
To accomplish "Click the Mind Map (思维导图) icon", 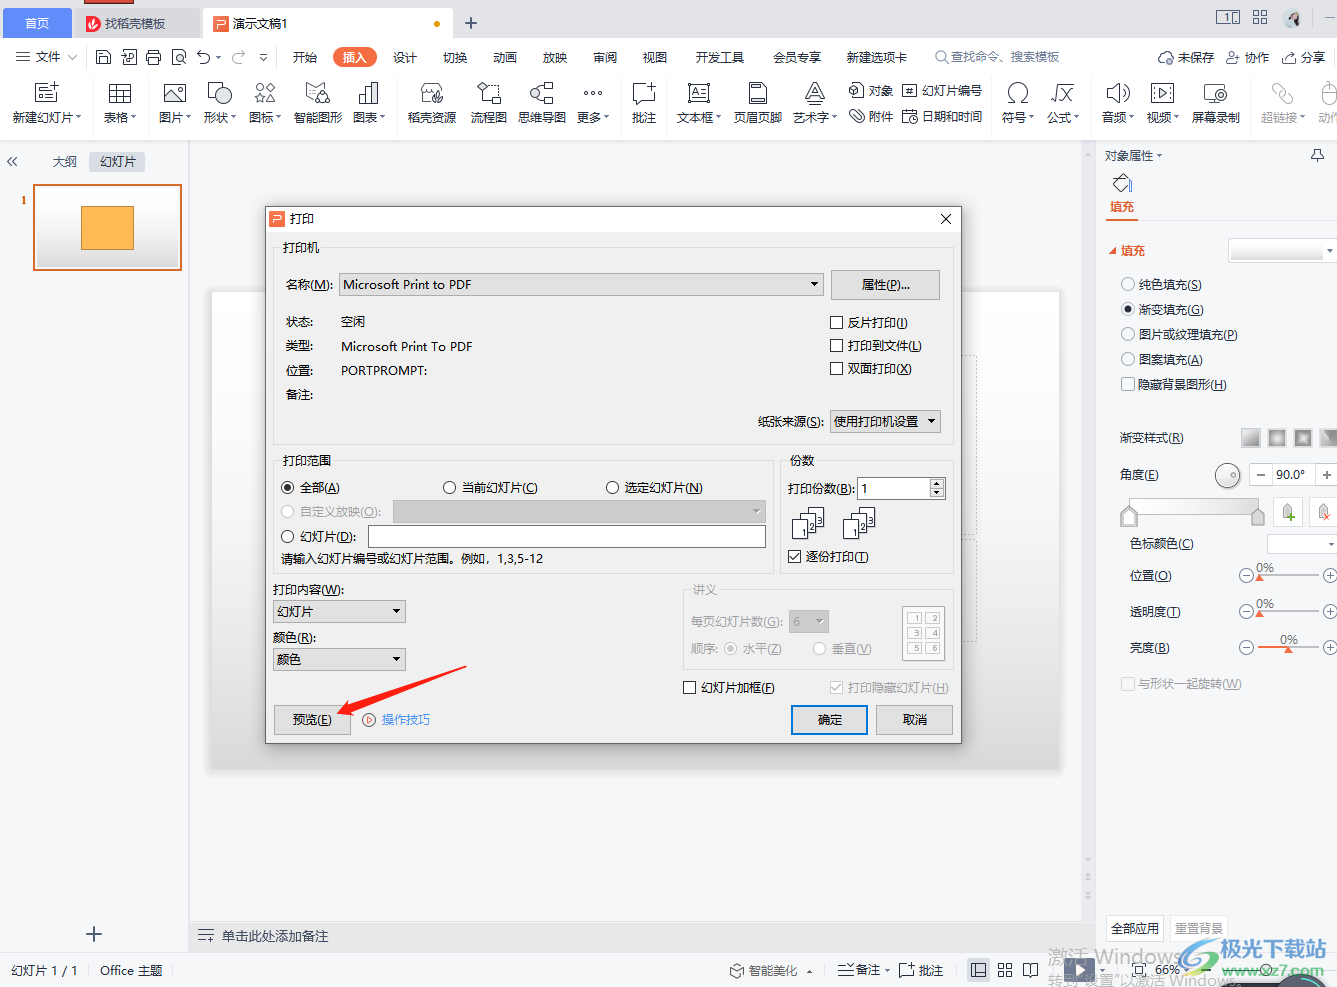I will [x=542, y=103].
